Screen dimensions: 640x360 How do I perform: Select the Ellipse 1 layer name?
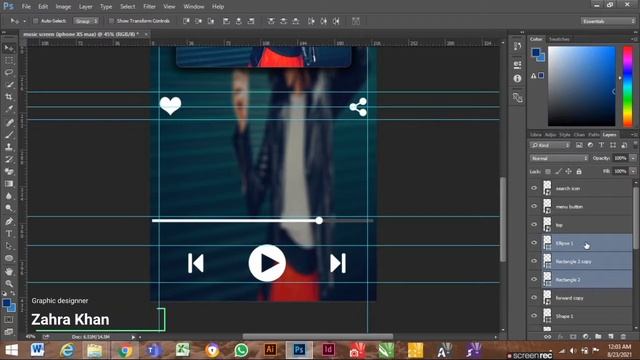[564, 243]
